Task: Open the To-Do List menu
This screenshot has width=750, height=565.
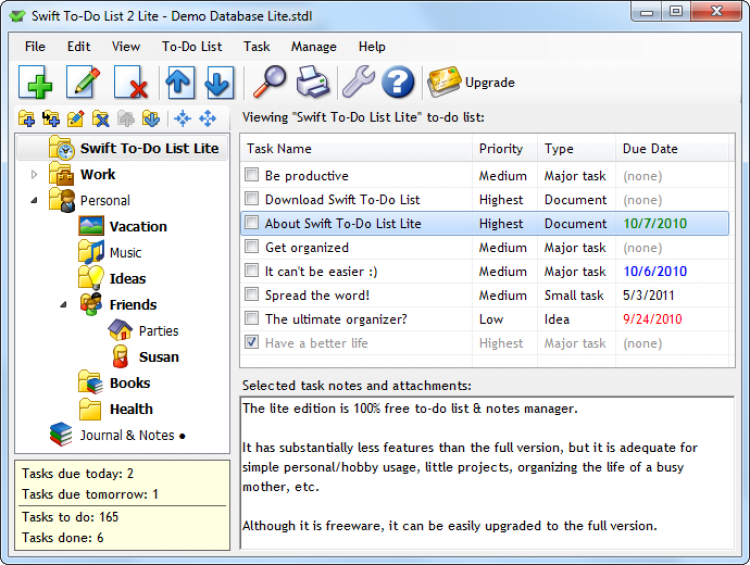Action: coord(192,47)
